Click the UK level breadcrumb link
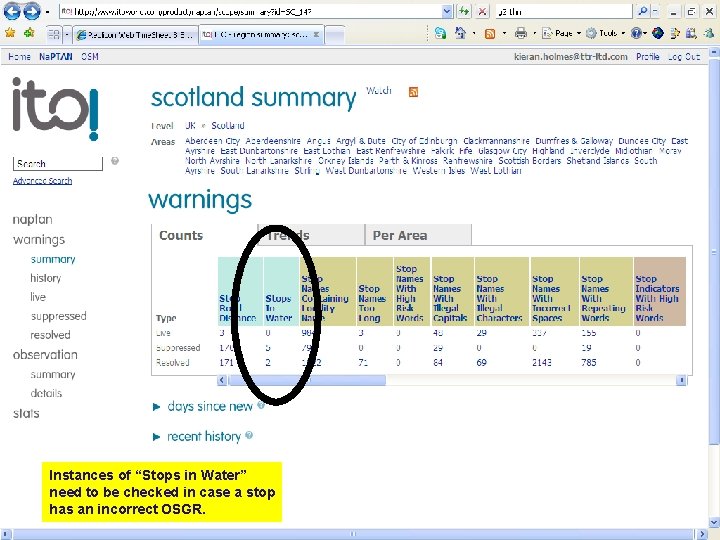 pos(190,125)
